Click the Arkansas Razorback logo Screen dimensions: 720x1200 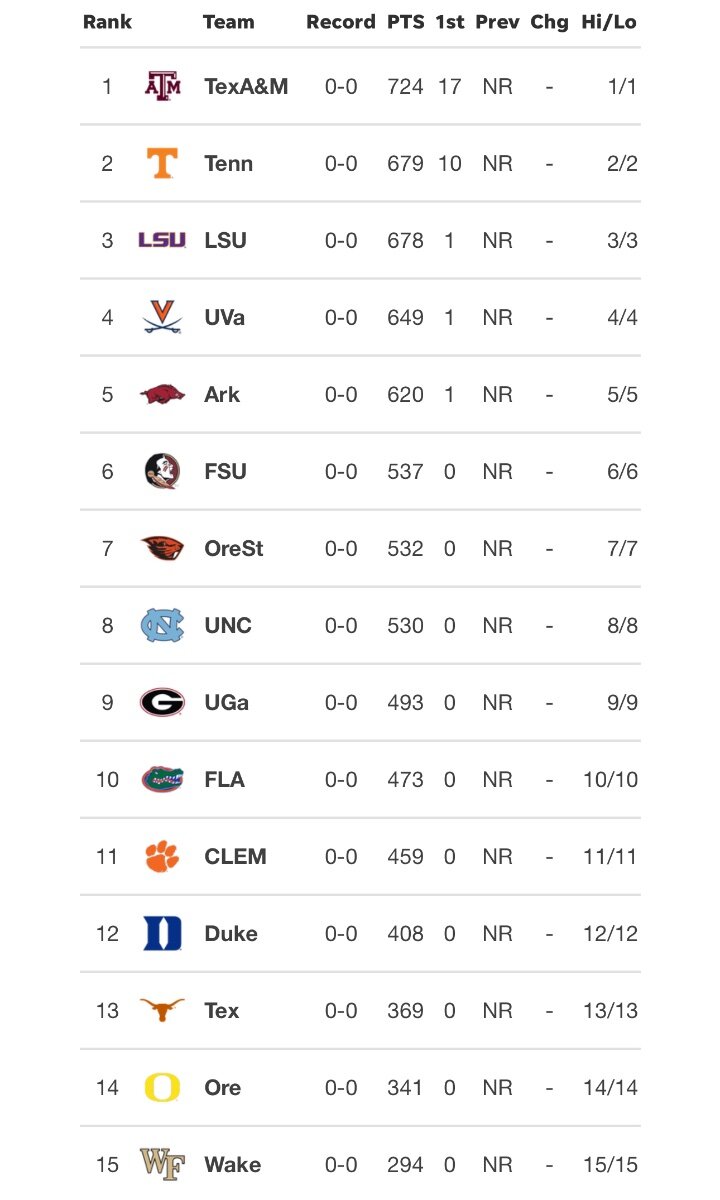[x=162, y=394]
